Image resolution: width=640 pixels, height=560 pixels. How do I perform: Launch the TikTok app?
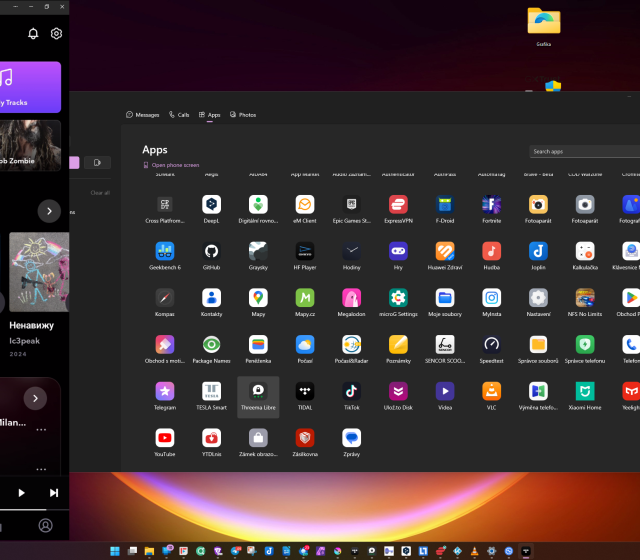[x=351, y=391]
